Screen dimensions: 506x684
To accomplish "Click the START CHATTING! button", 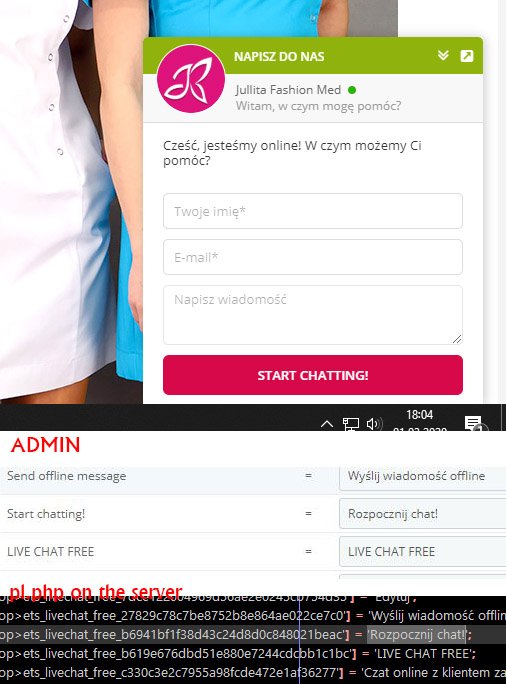I will coord(313,375).
